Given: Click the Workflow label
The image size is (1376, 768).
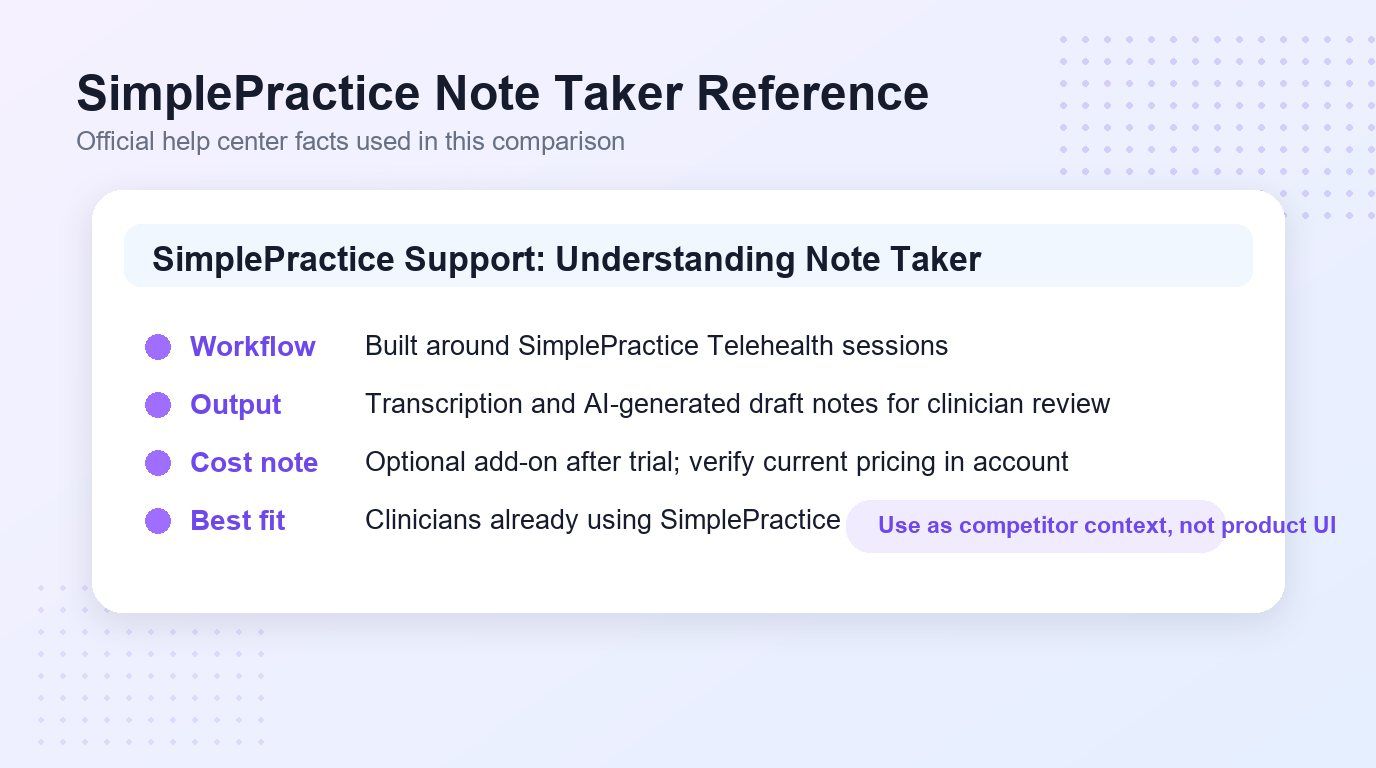Looking at the screenshot, I should tap(253, 347).
